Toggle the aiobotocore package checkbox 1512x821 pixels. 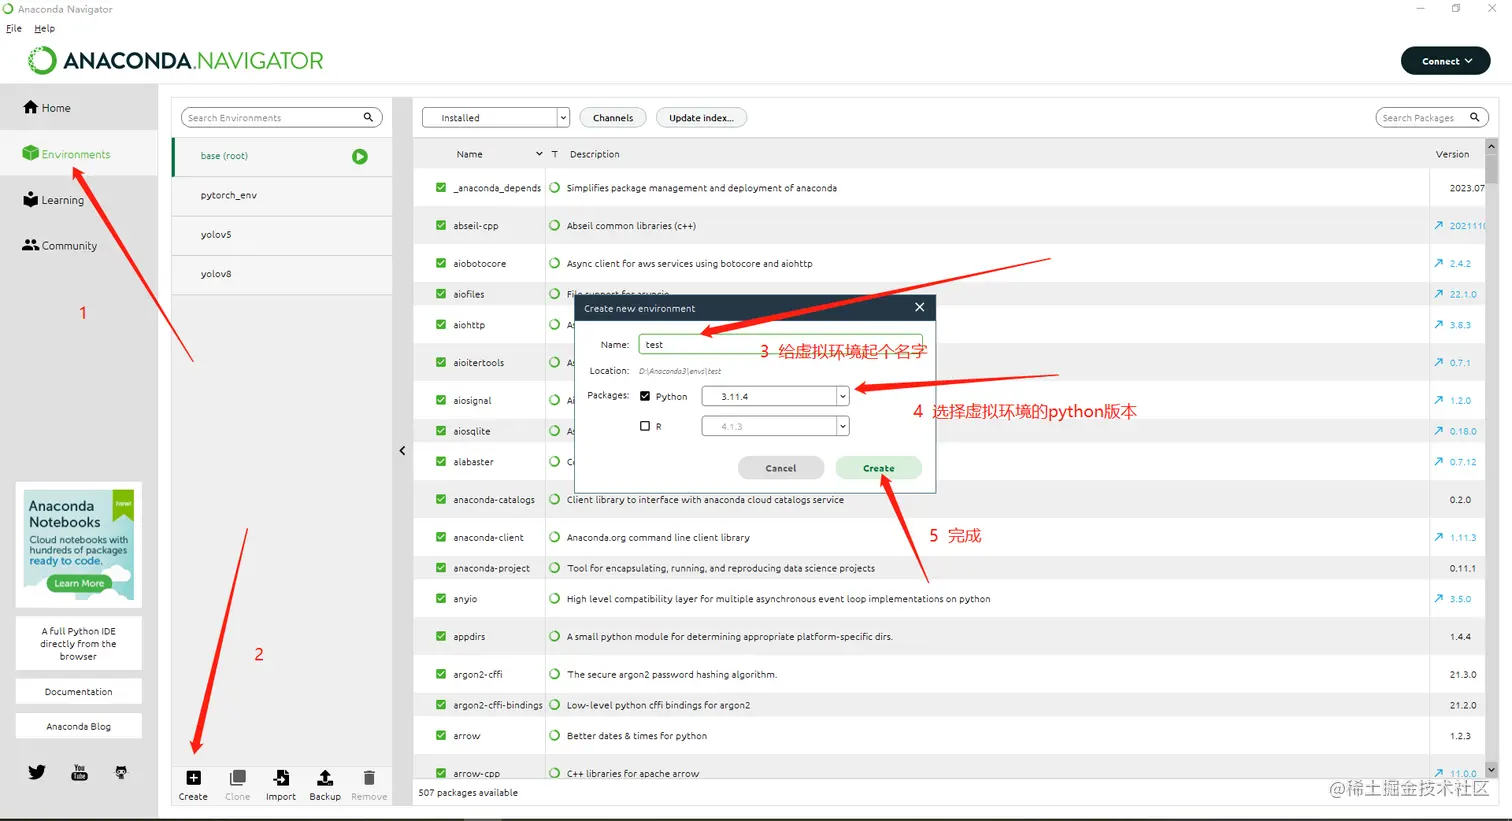[441, 263]
